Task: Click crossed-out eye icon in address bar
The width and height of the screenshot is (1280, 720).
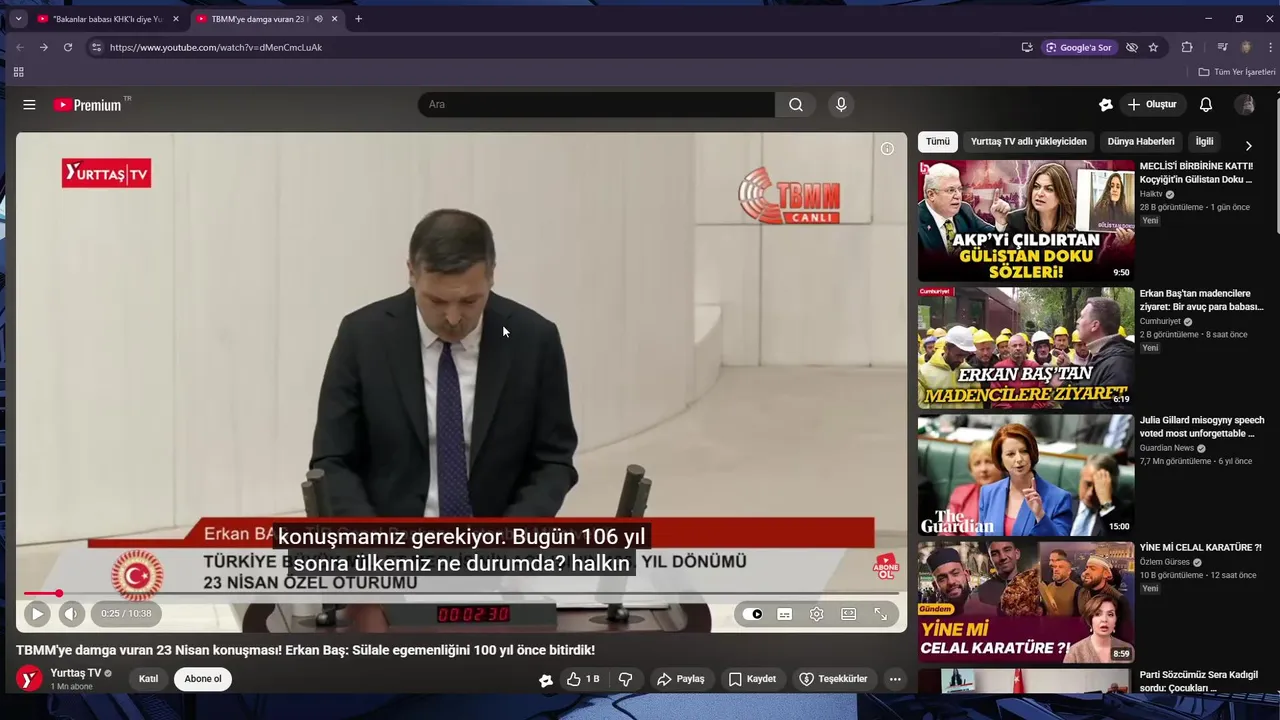Action: pos(1132,47)
